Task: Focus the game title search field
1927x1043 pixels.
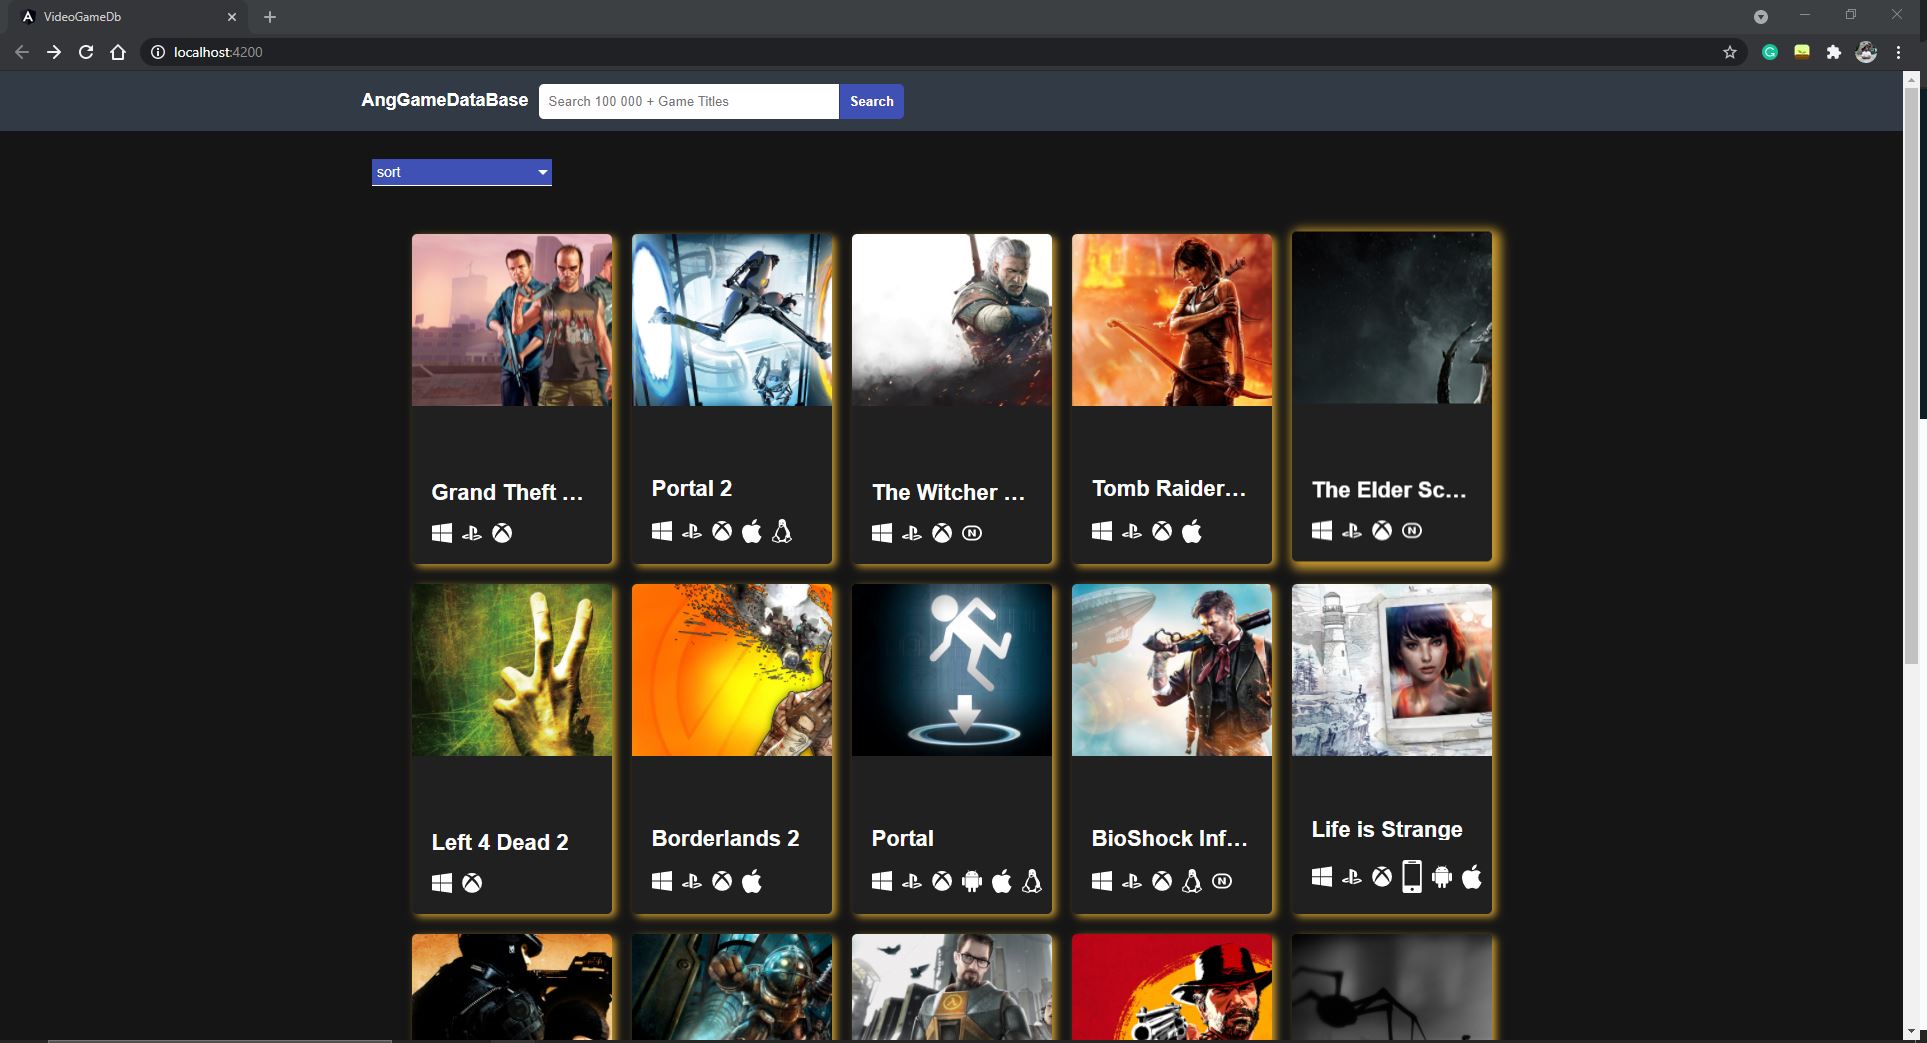Action: [688, 101]
